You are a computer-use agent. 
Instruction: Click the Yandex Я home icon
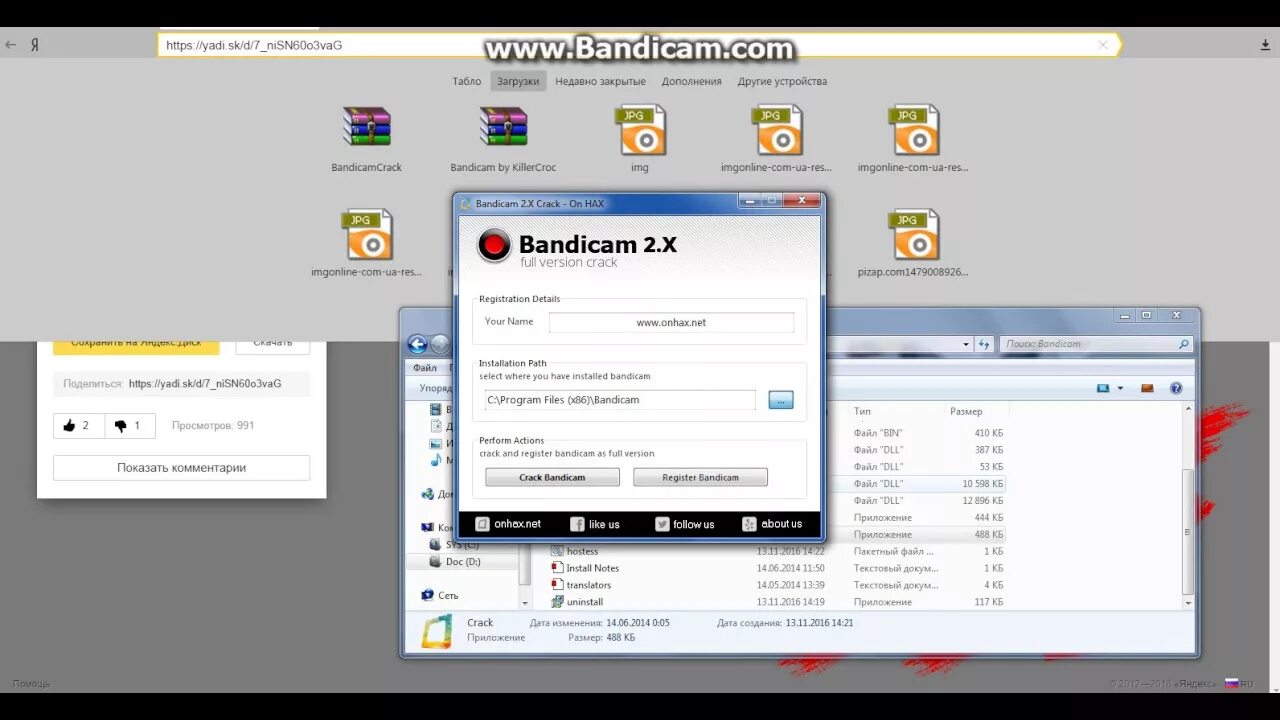pos(35,45)
